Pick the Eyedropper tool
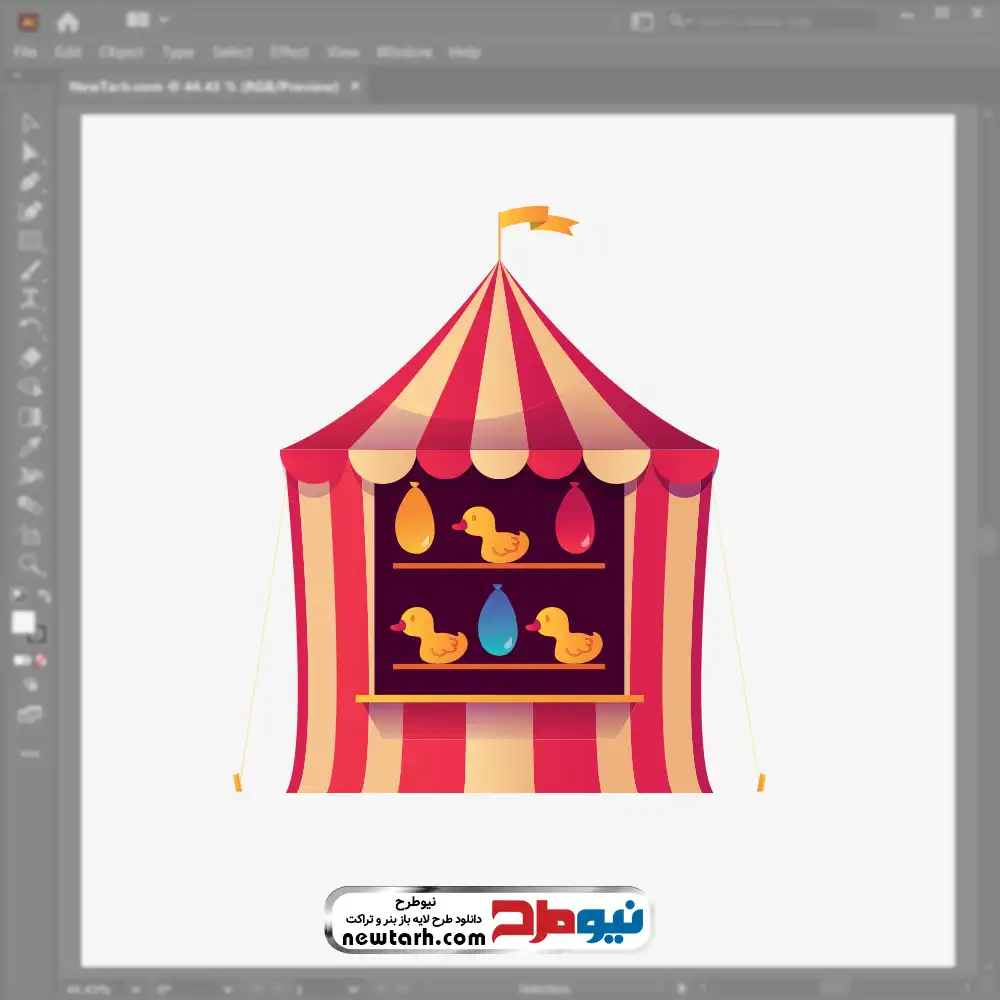Screen dimensions: 1000x1000 pos(31,446)
